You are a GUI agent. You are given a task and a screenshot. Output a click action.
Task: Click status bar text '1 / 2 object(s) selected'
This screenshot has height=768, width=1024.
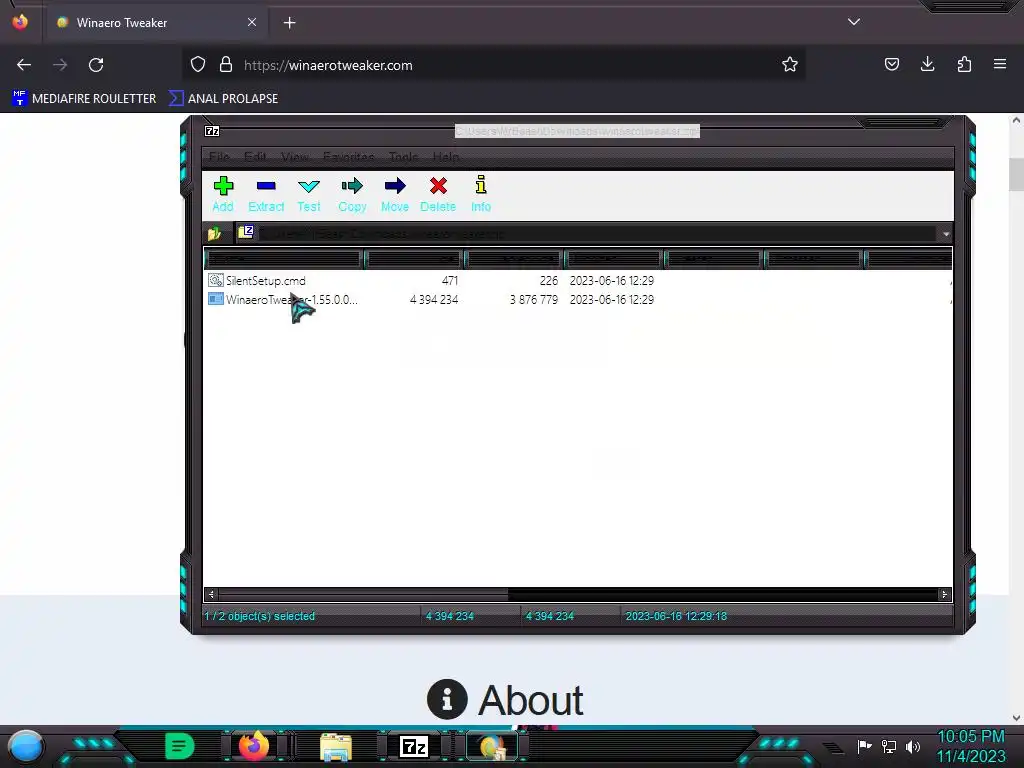click(259, 616)
